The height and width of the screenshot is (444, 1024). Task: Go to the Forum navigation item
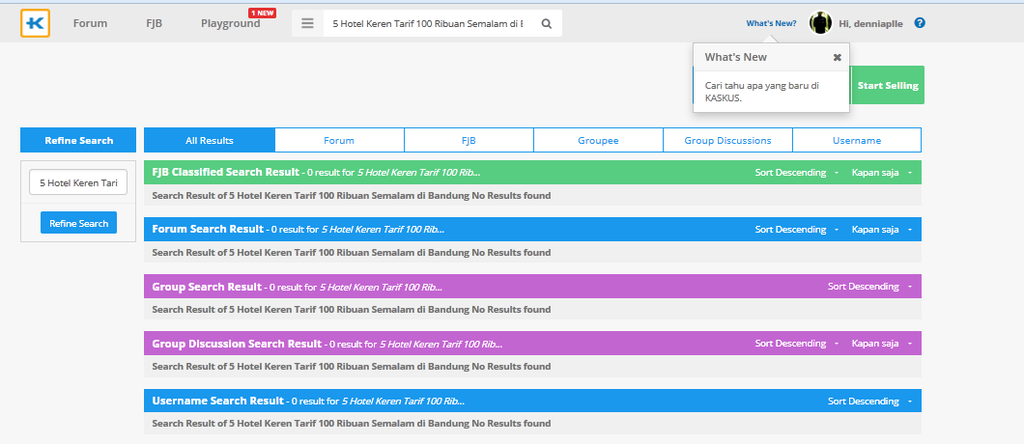tap(90, 24)
